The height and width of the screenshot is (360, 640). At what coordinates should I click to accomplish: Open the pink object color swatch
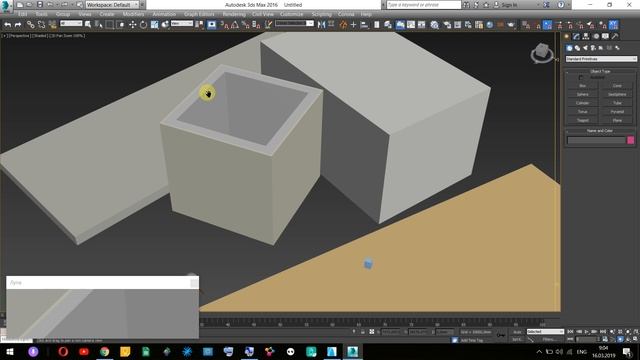[x=631, y=140]
